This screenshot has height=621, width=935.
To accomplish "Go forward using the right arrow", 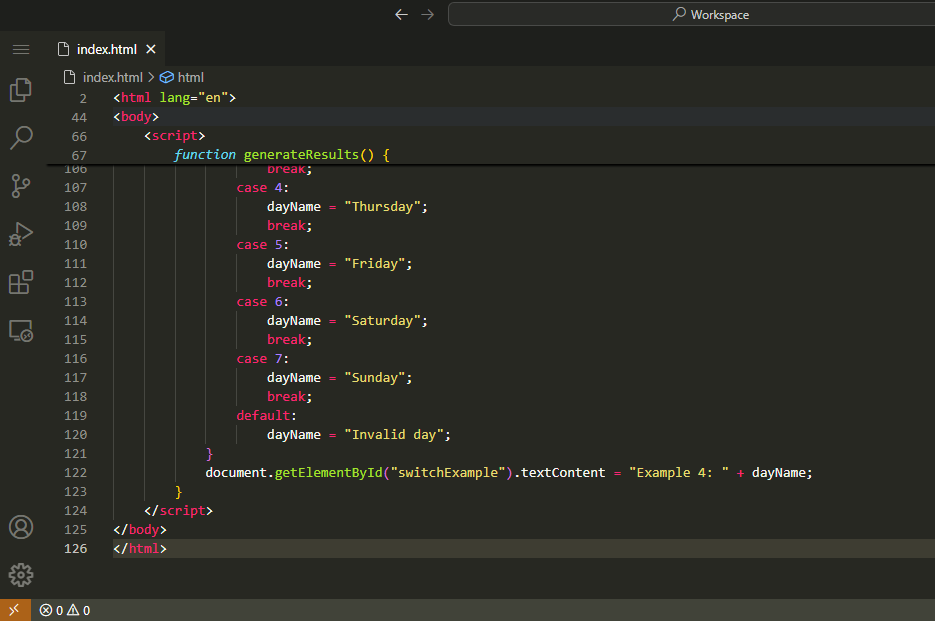I will (428, 15).
